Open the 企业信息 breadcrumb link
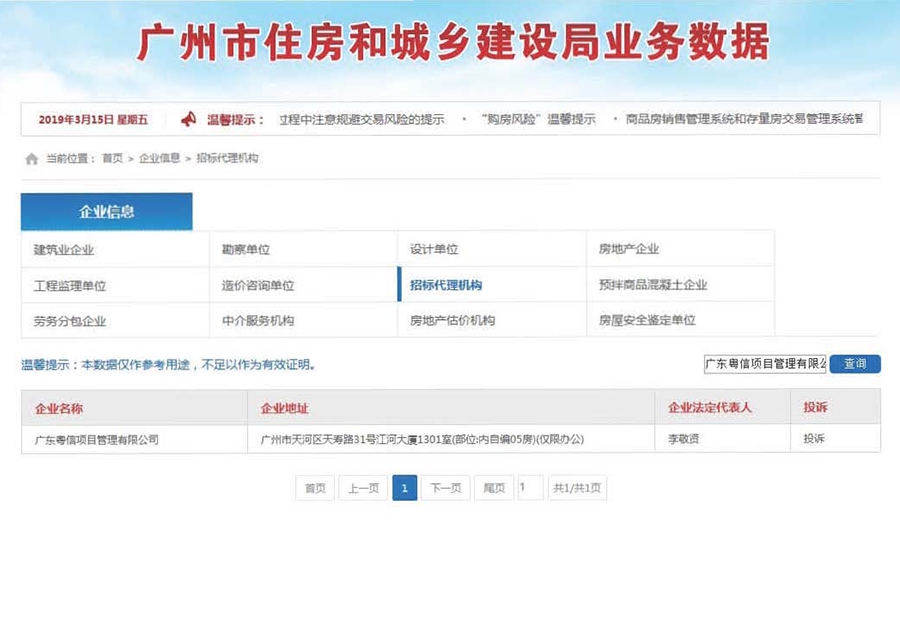The height and width of the screenshot is (637, 900). click(x=159, y=159)
